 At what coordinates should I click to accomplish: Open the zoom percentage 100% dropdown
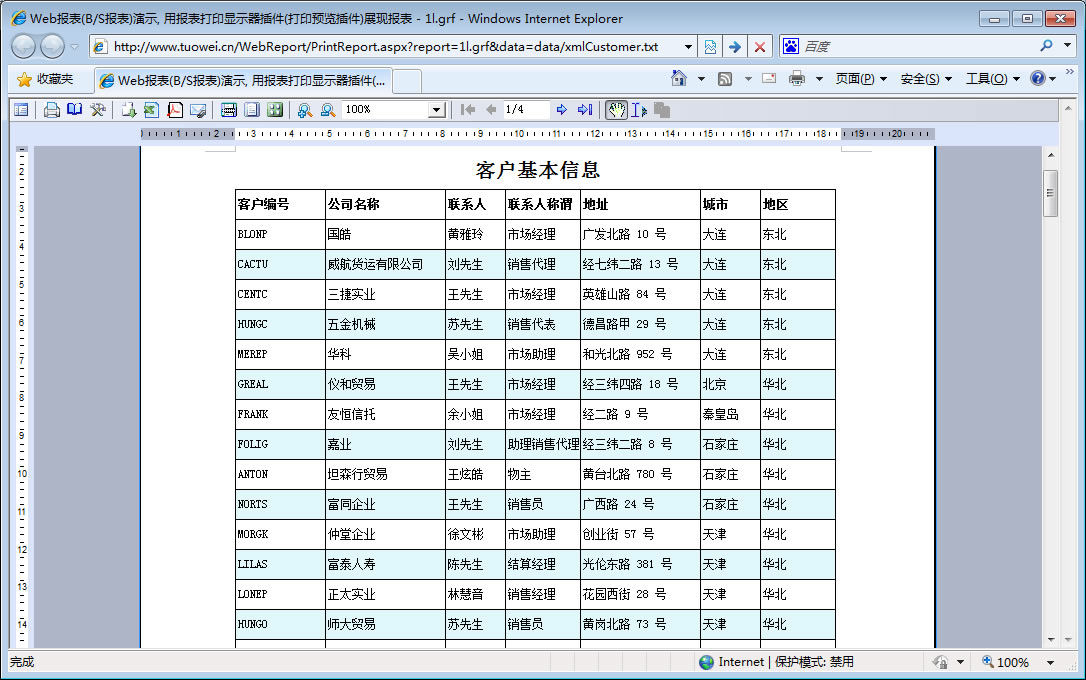coord(436,110)
